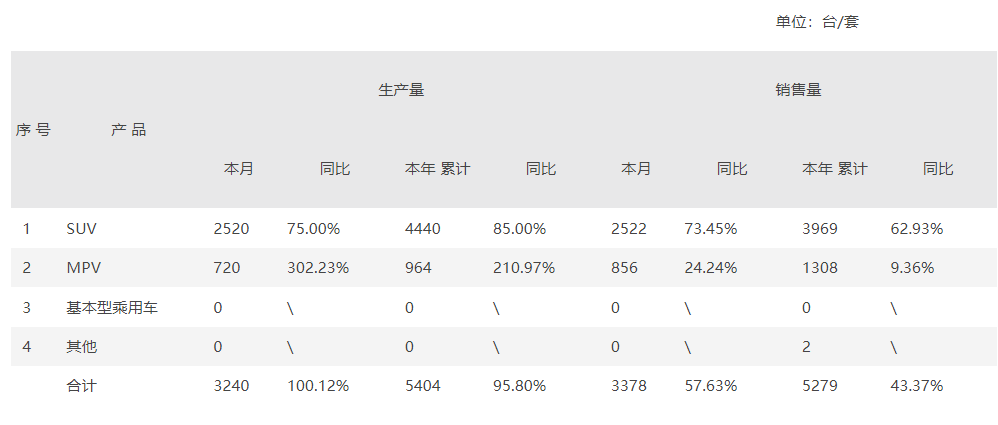Click the SUV product row label
The height and width of the screenshot is (425, 998).
(81, 229)
